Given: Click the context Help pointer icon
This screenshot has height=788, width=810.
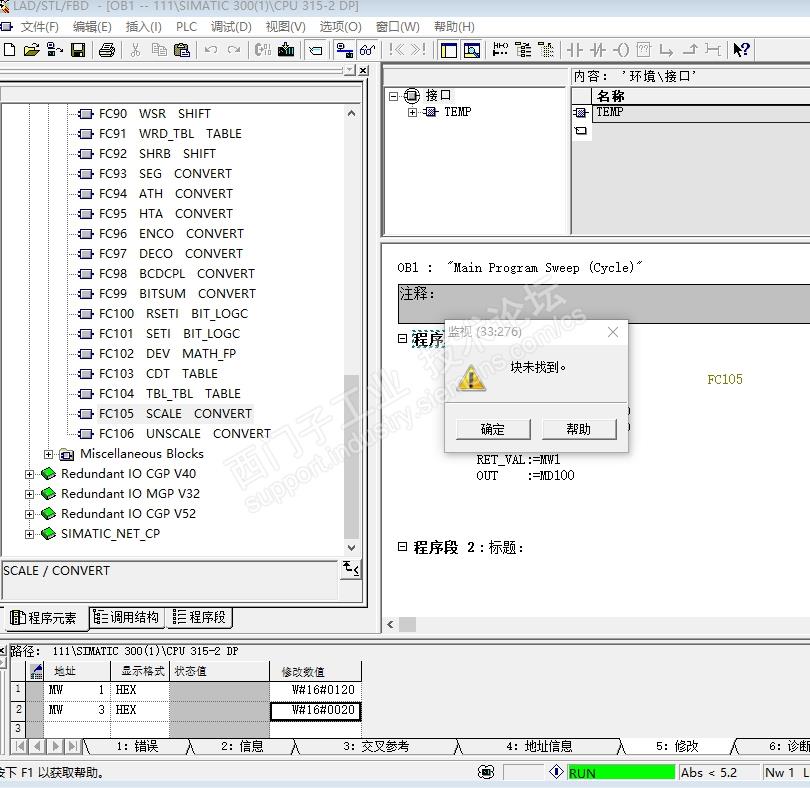Looking at the screenshot, I should click(x=742, y=50).
